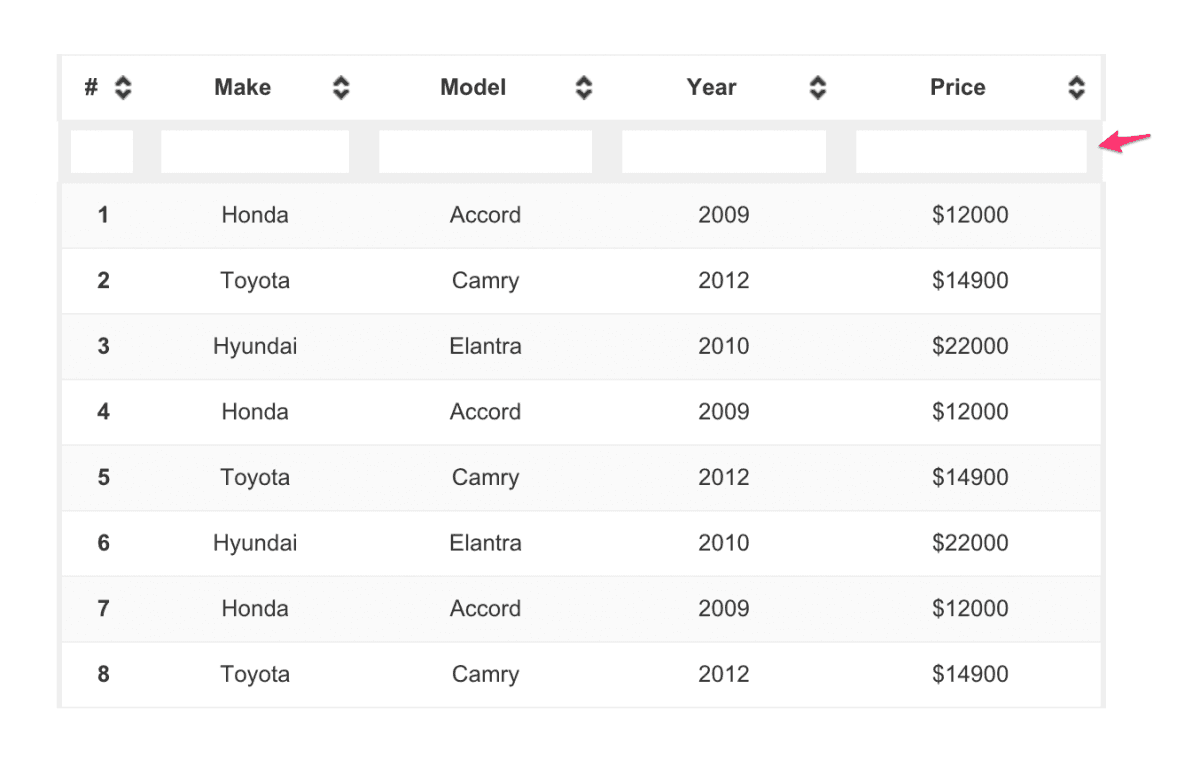Screen dimensions: 1200x782
Task: Select the Hyundai cell in row 3
Action: (x=255, y=347)
